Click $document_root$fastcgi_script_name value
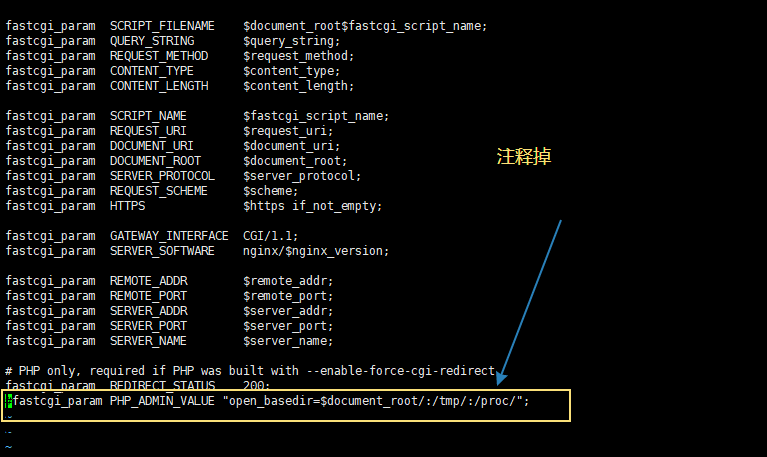 tap(365, 26)
